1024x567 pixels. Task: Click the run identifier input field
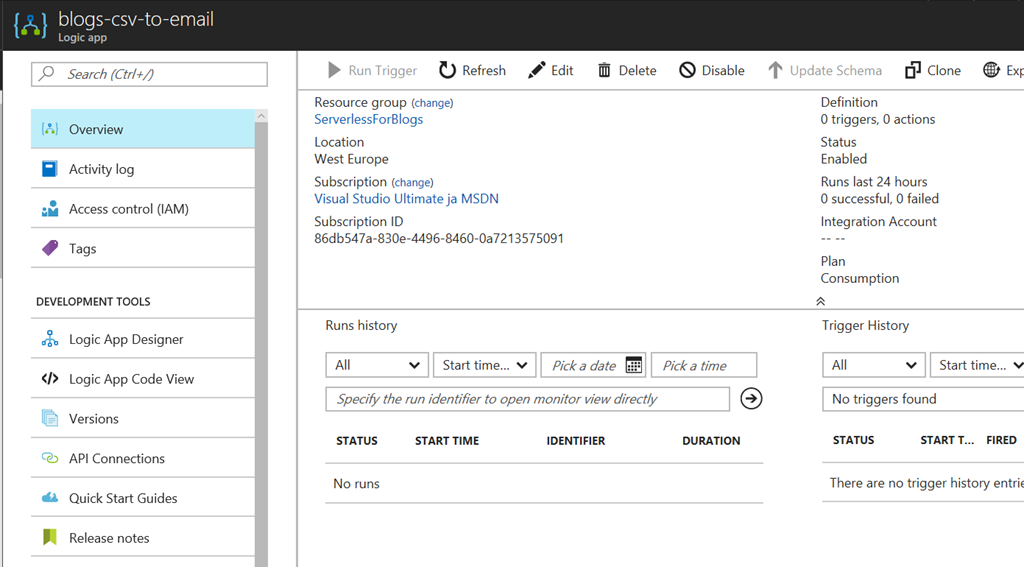pos(527,399)
